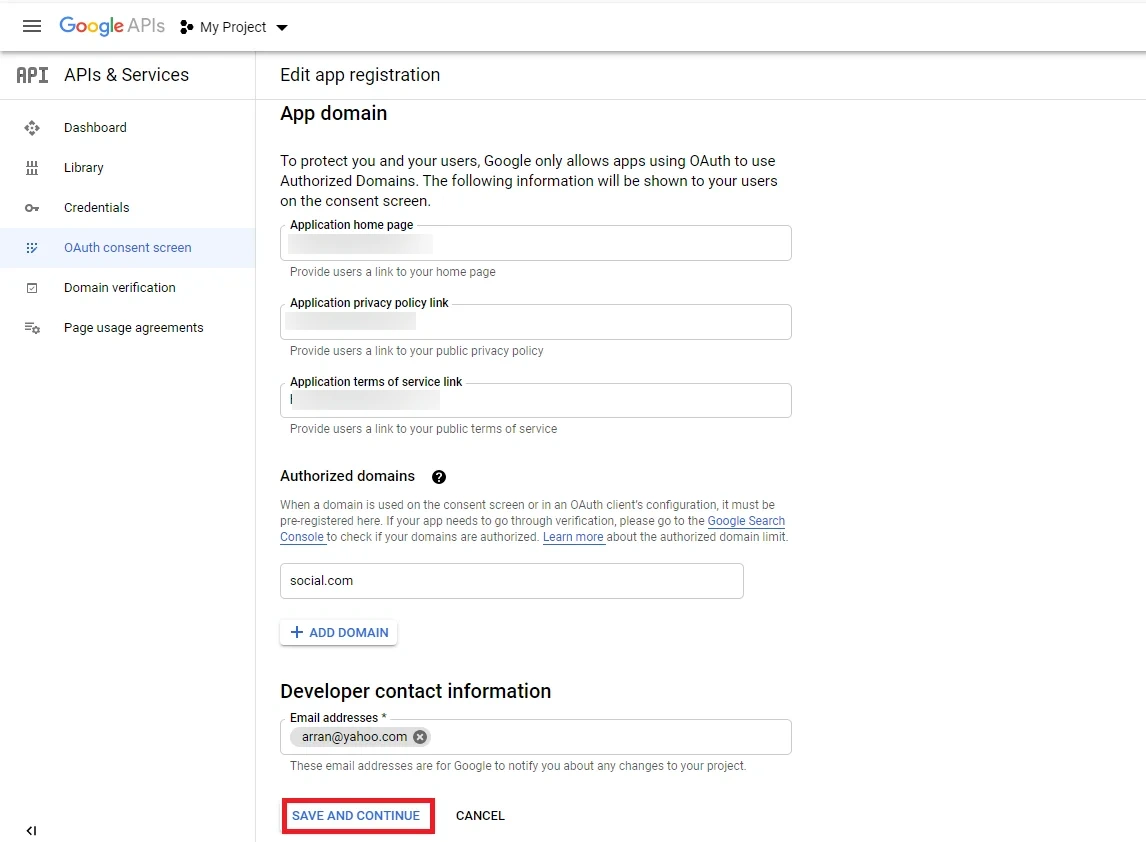Open the Google Search Console link
This screenshot has height=842, width=1146.
tap(746, 520)
